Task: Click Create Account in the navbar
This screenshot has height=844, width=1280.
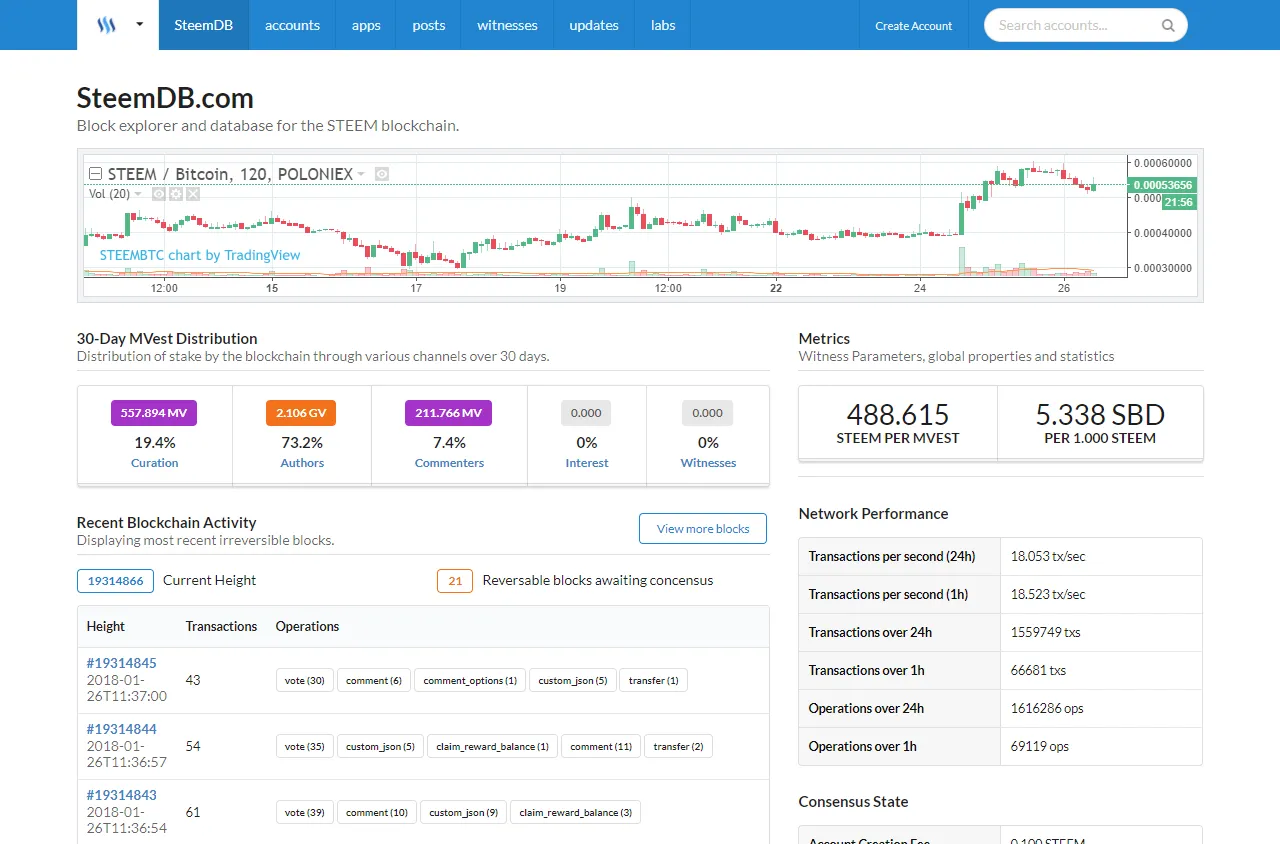Action: click(914, 26)
